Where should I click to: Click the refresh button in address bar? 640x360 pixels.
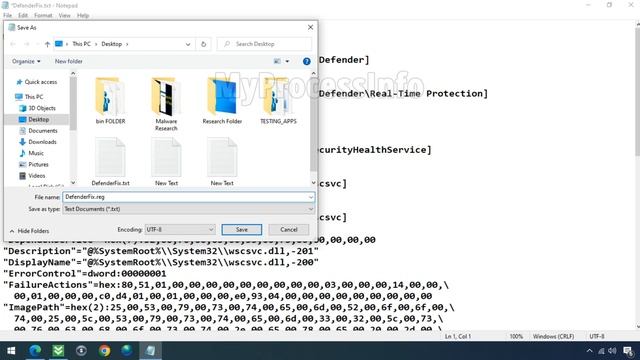(203, 44)
